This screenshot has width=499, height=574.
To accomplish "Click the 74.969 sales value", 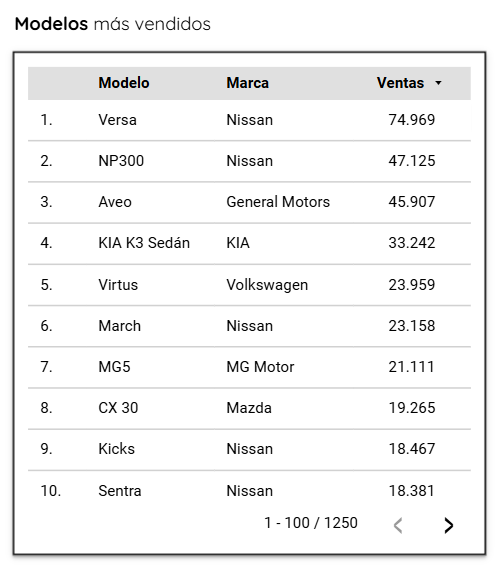I will 412,120.
